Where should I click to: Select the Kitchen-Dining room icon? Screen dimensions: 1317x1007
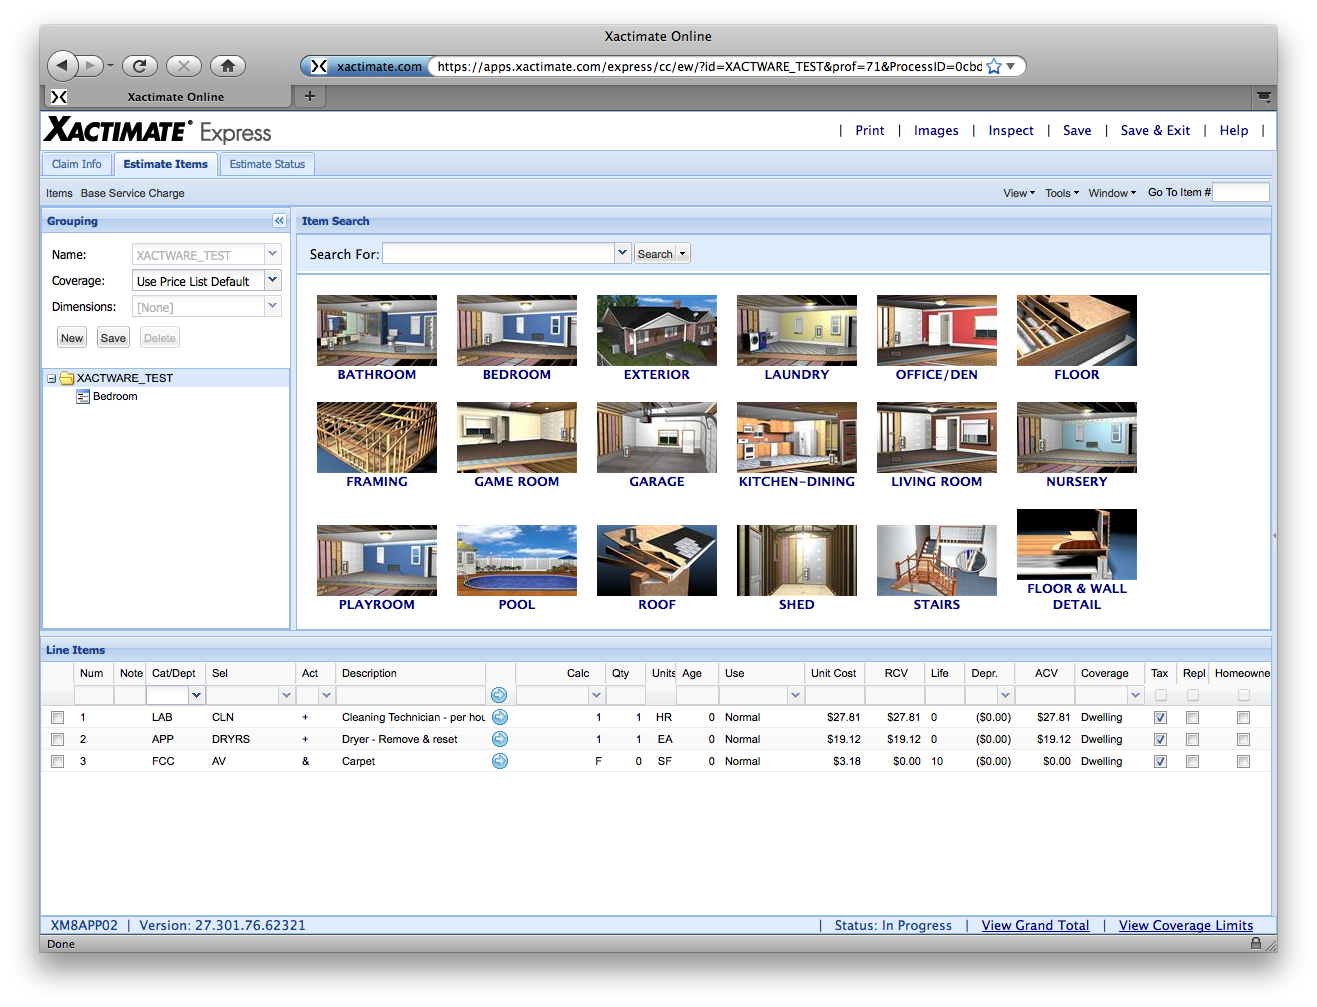(x=796, y=438)
